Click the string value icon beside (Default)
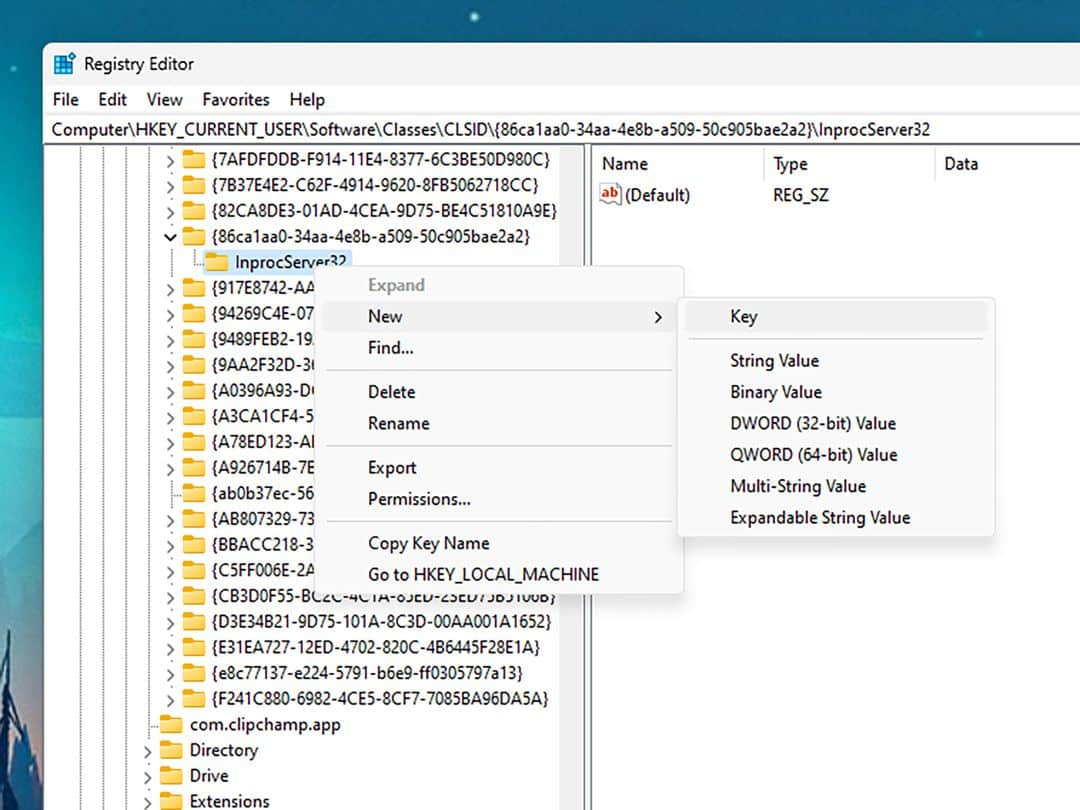Screen dimensions: 1080x810 click(610, 194)
